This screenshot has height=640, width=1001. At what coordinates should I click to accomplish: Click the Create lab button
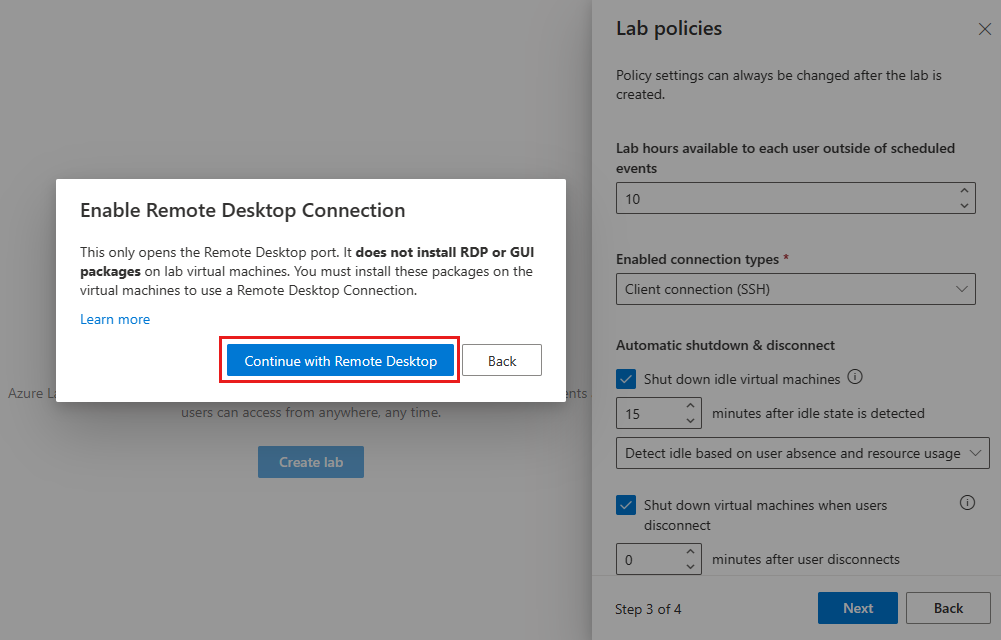311,462
